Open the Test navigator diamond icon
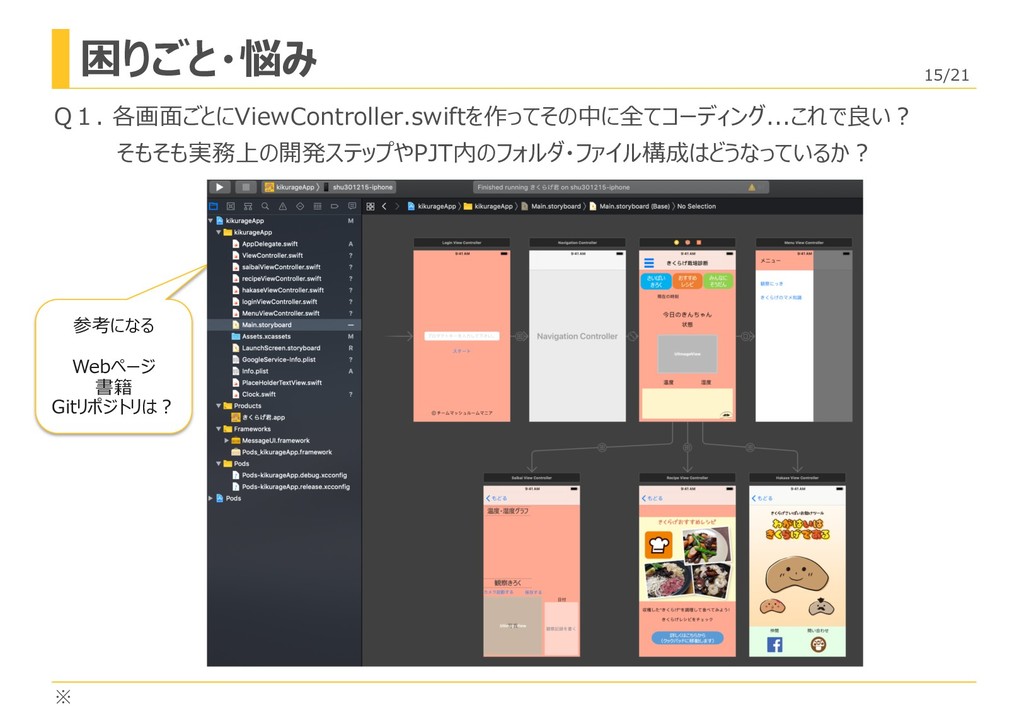The width and height of the screenshot is (1024, 709). 300,206
